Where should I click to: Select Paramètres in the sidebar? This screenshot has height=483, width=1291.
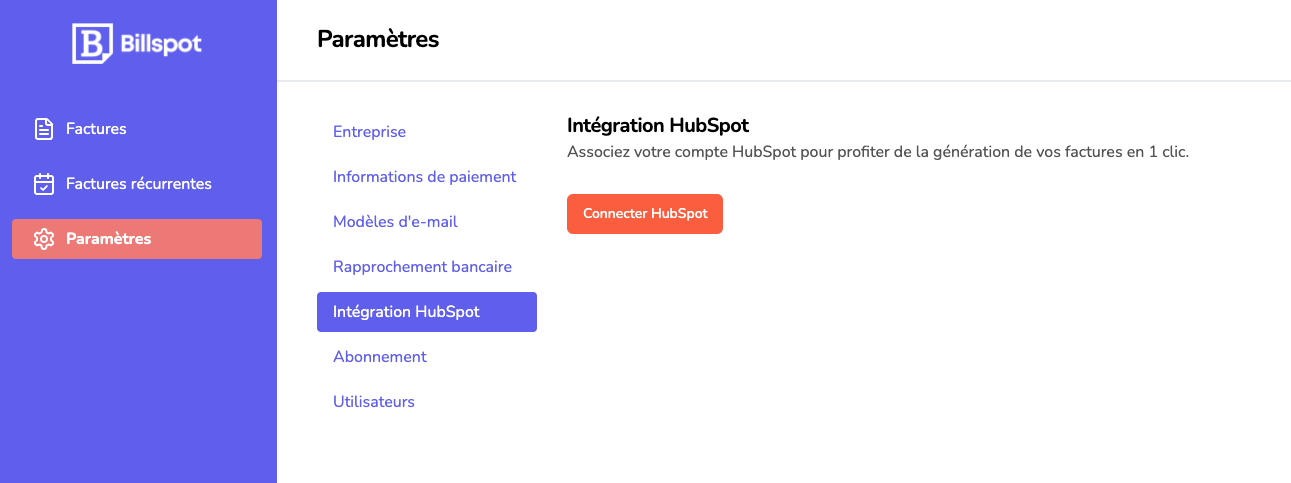[x=137, y=239]
